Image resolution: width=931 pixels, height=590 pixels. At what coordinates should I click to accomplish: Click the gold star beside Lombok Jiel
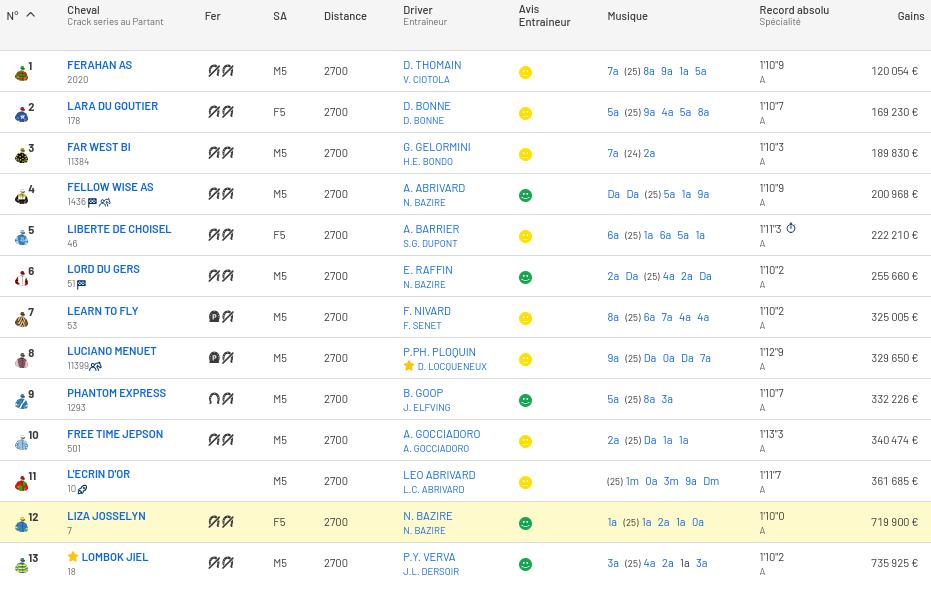[x=73, y=557]
